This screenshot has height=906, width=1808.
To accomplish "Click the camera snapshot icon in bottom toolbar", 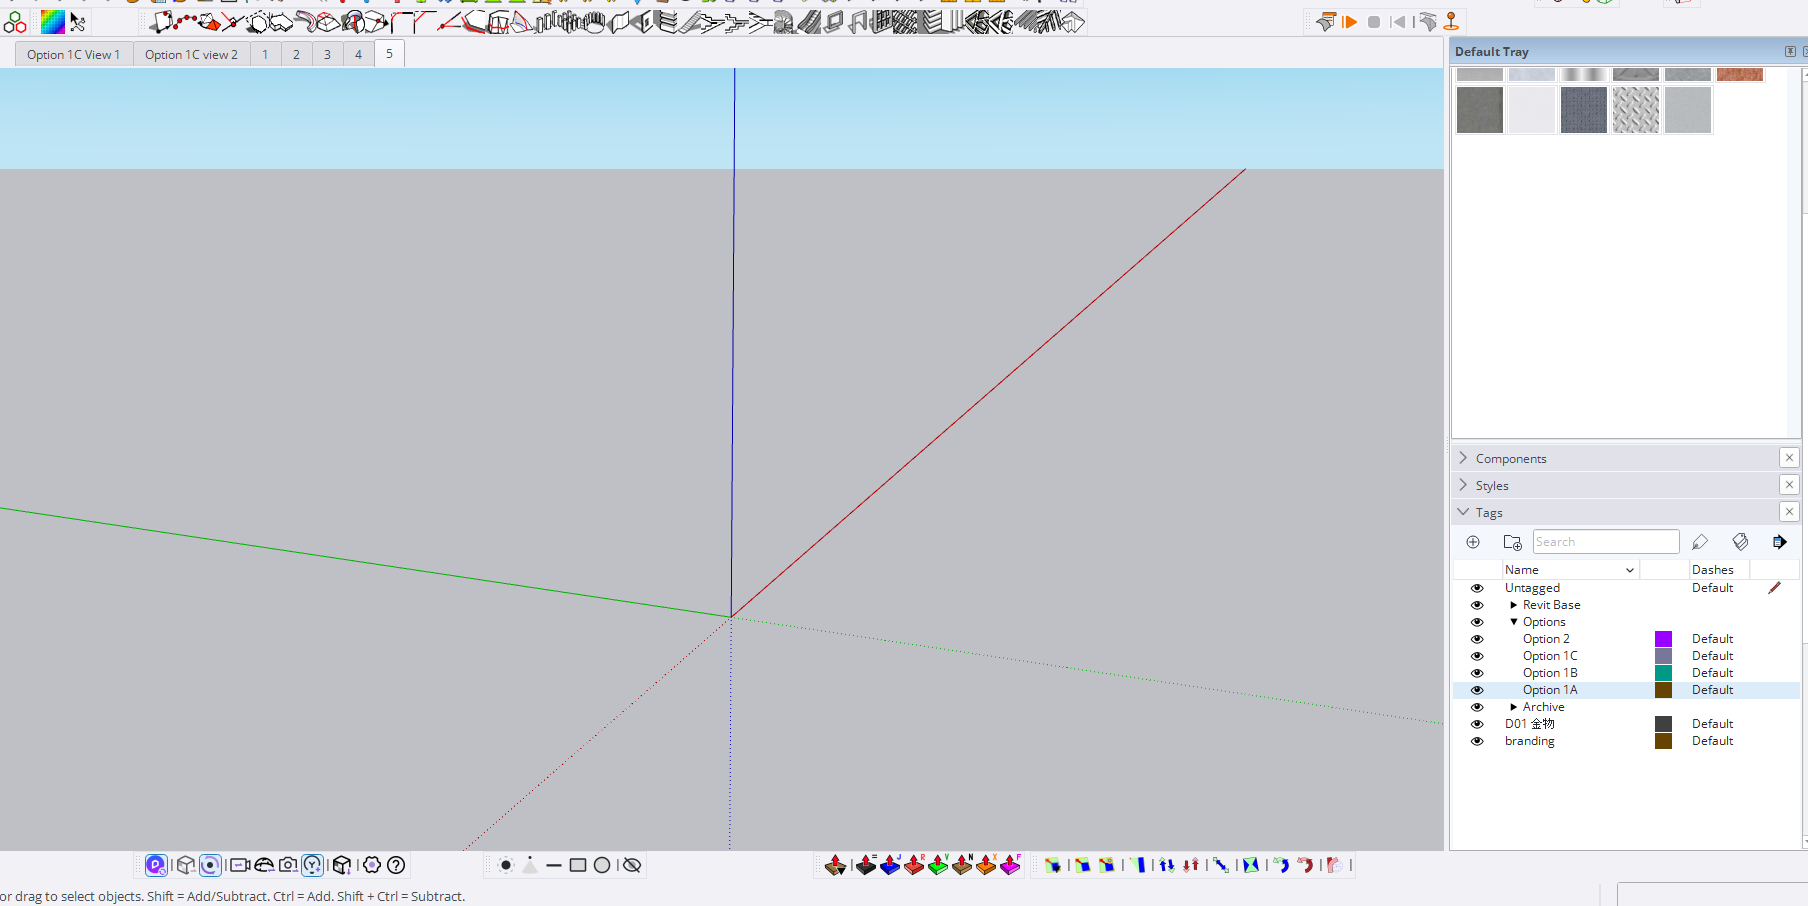I will (x=288, y=865).
